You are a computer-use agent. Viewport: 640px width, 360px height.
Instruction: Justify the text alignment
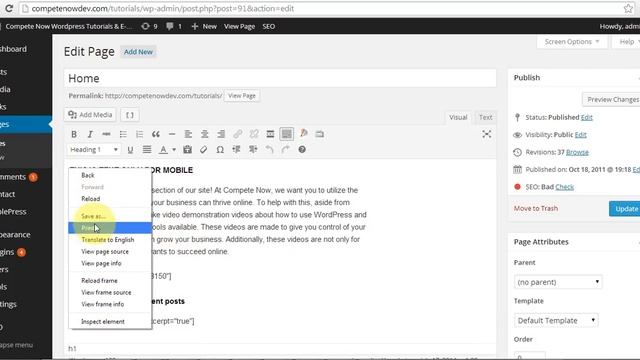click(x=147, y=150)
